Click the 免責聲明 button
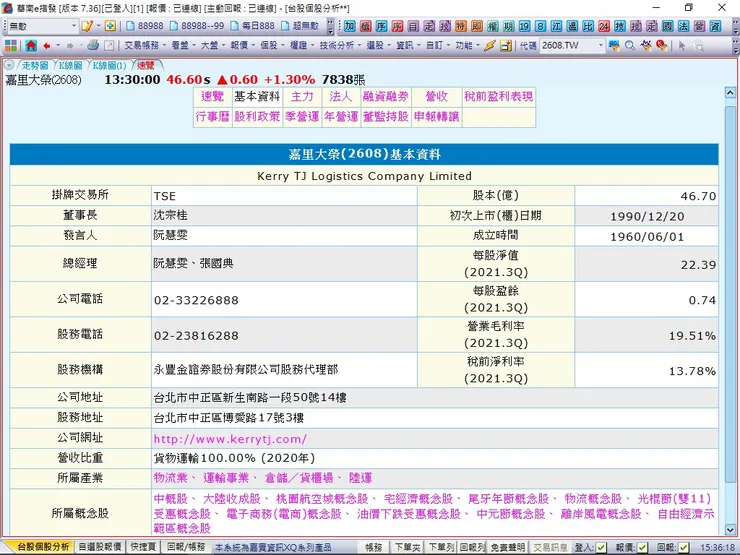Image resolution: width=740 pixels, height=555 pixels. pos(508,547)
